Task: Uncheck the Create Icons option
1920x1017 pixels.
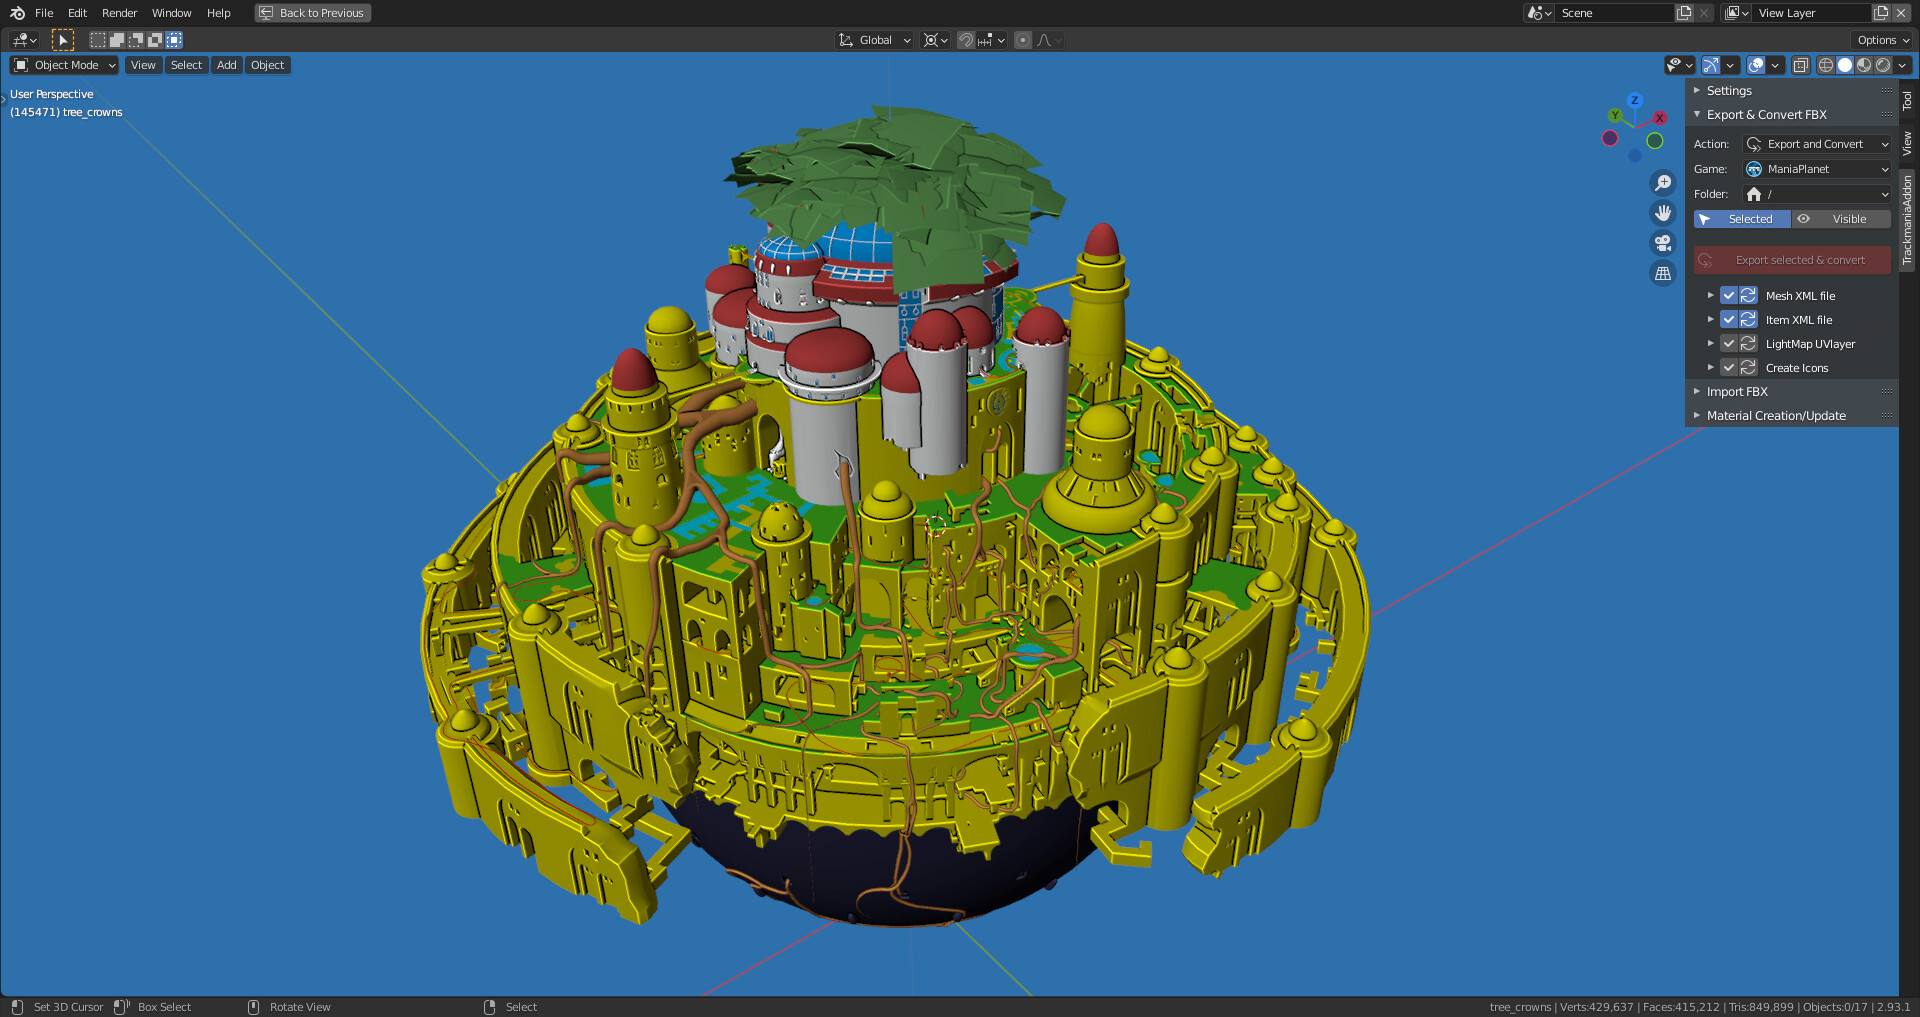Action: coord(1729,367)
